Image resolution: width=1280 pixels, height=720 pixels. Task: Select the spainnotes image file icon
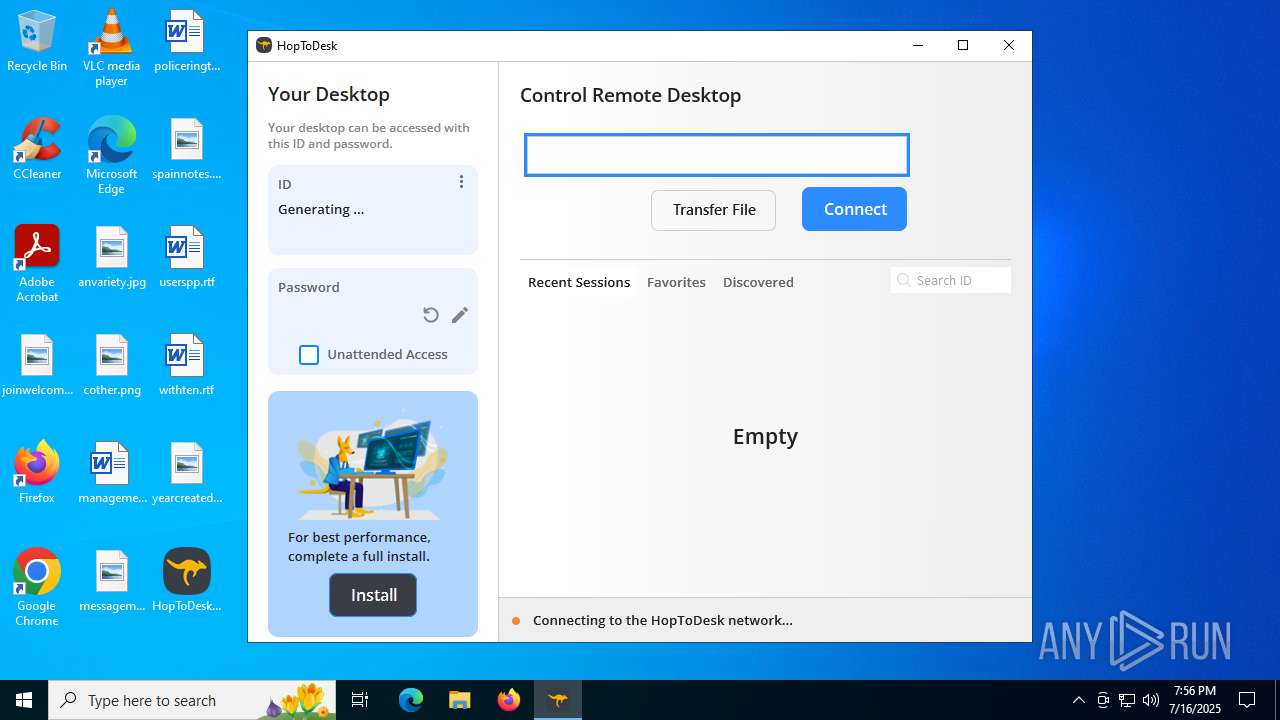(187, 149)
